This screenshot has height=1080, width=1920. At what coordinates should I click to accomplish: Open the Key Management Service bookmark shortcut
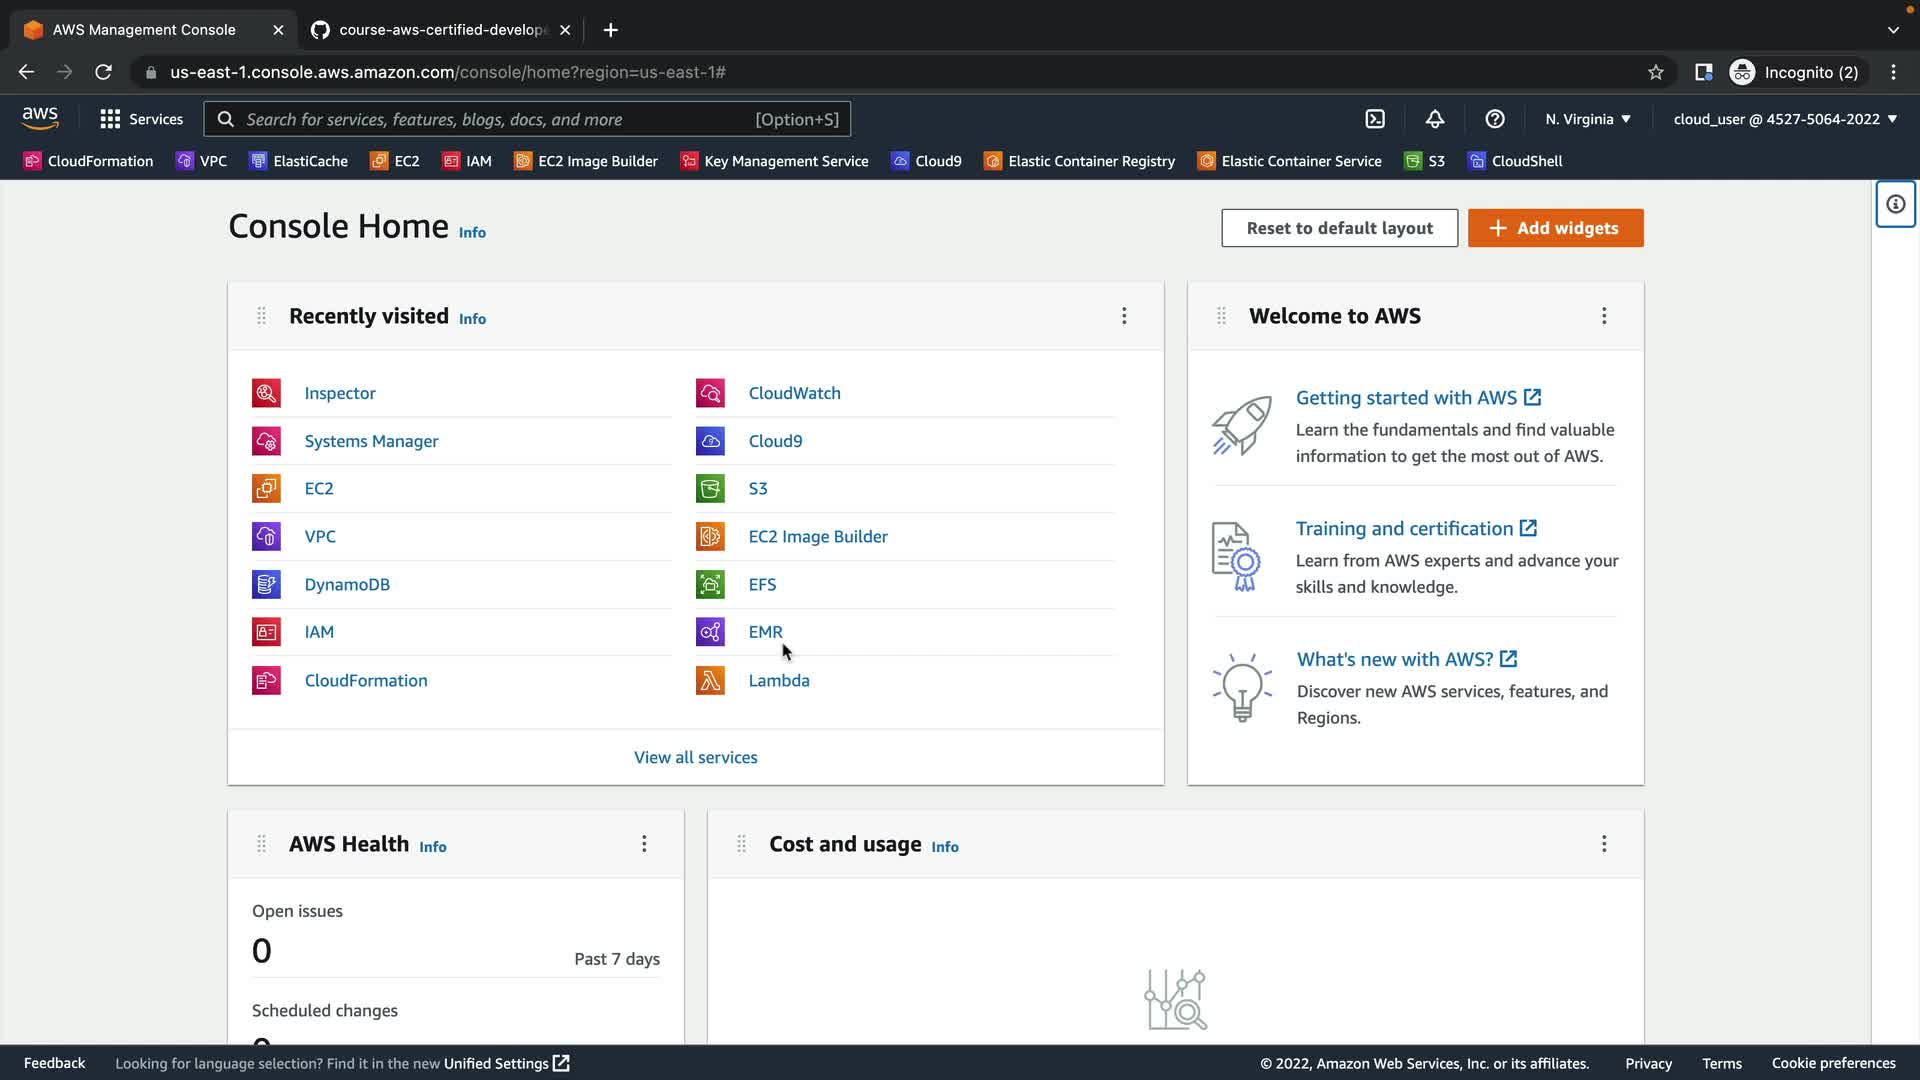(x=774, y=161)
